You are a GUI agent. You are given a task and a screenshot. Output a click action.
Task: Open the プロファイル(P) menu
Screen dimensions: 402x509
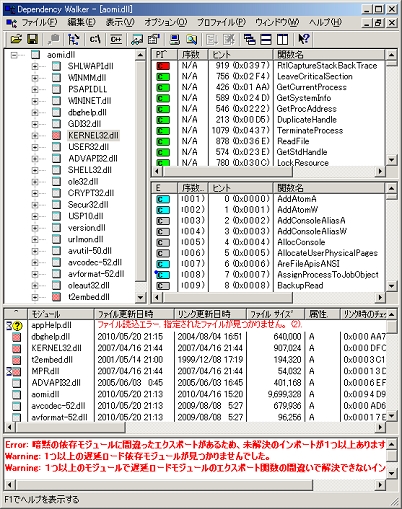click(221, 23)
